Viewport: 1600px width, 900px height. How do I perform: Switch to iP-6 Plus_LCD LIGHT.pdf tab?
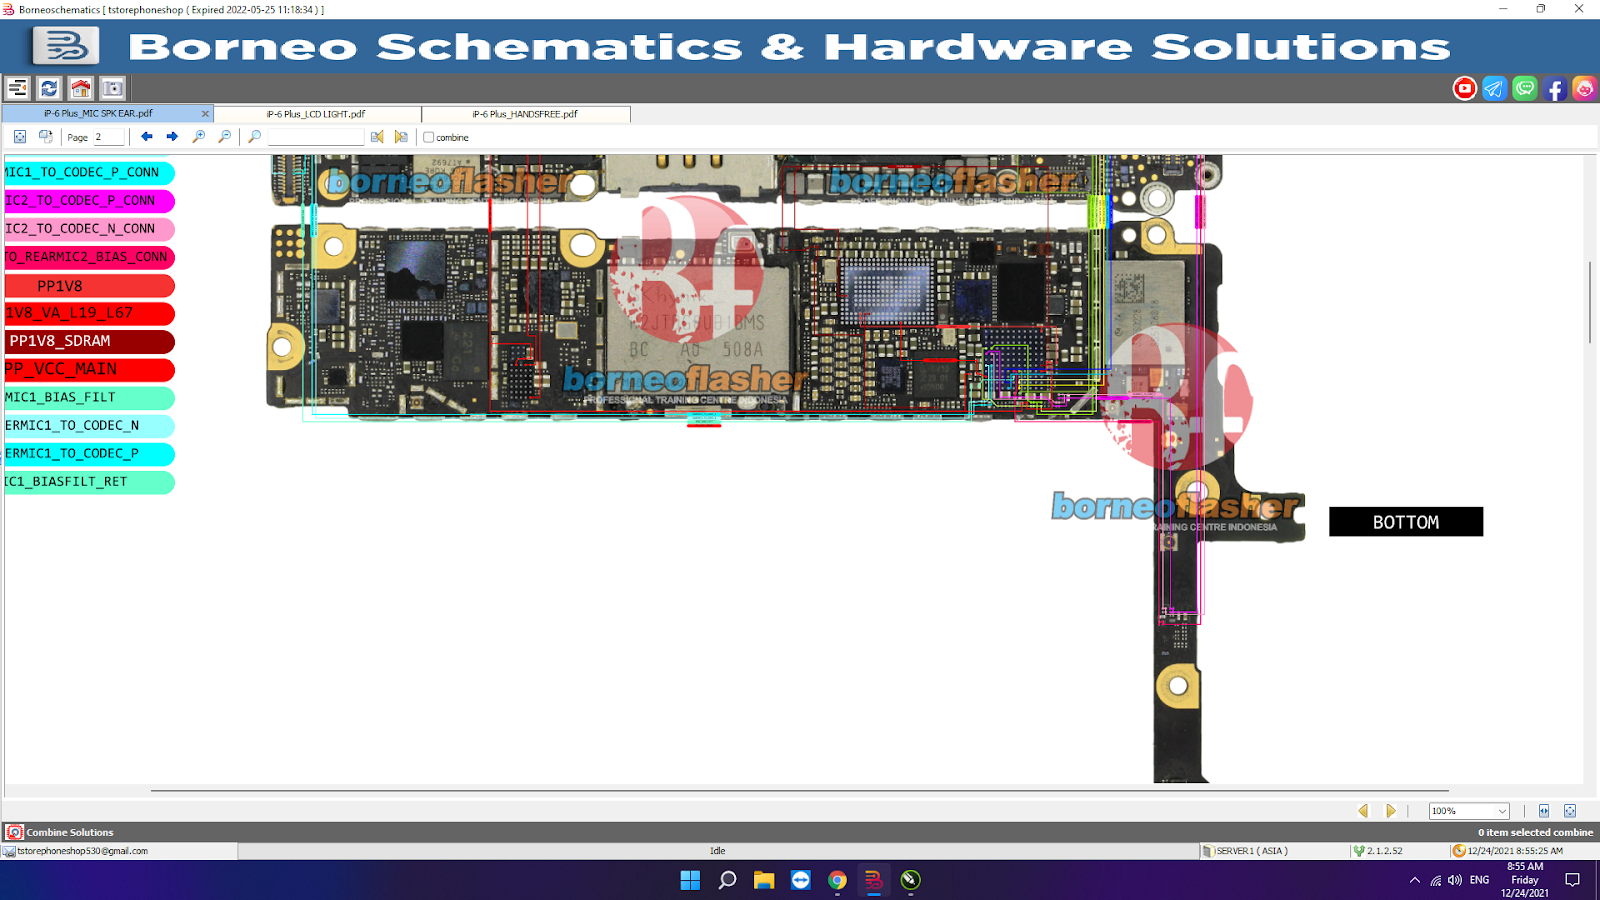(x=316, y=114)
